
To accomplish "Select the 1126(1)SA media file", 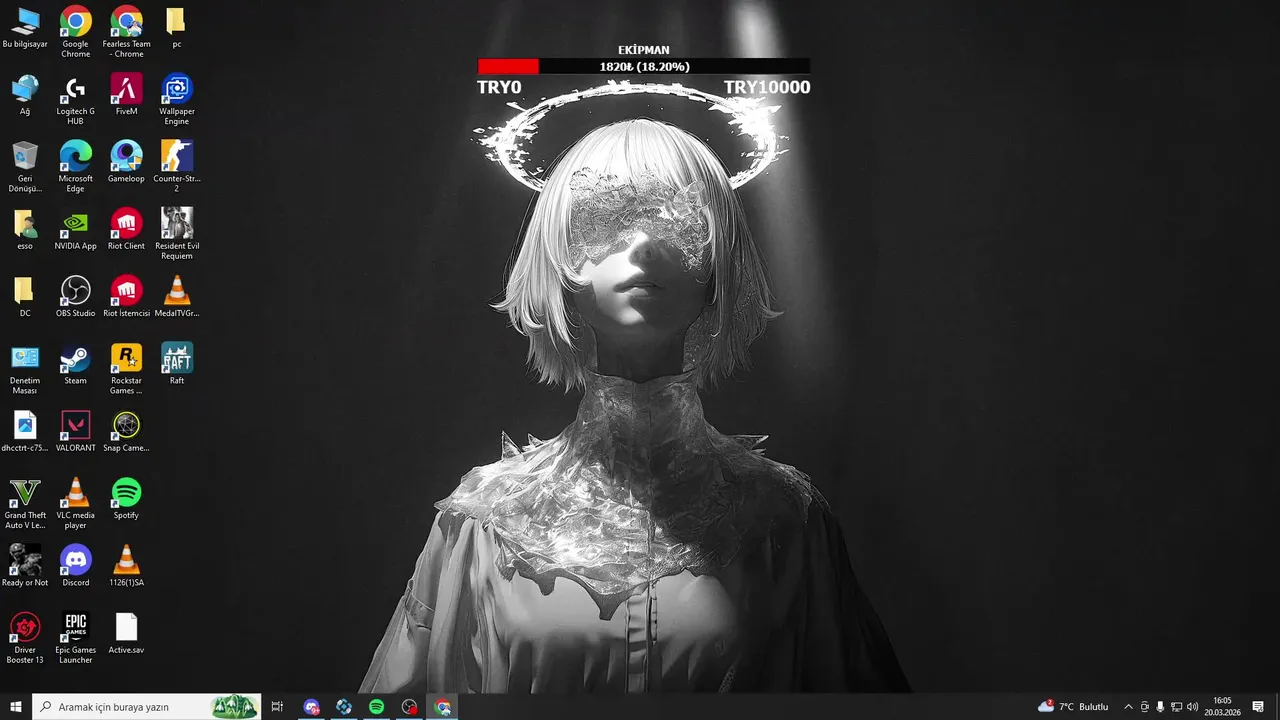I will click(126, 566).
